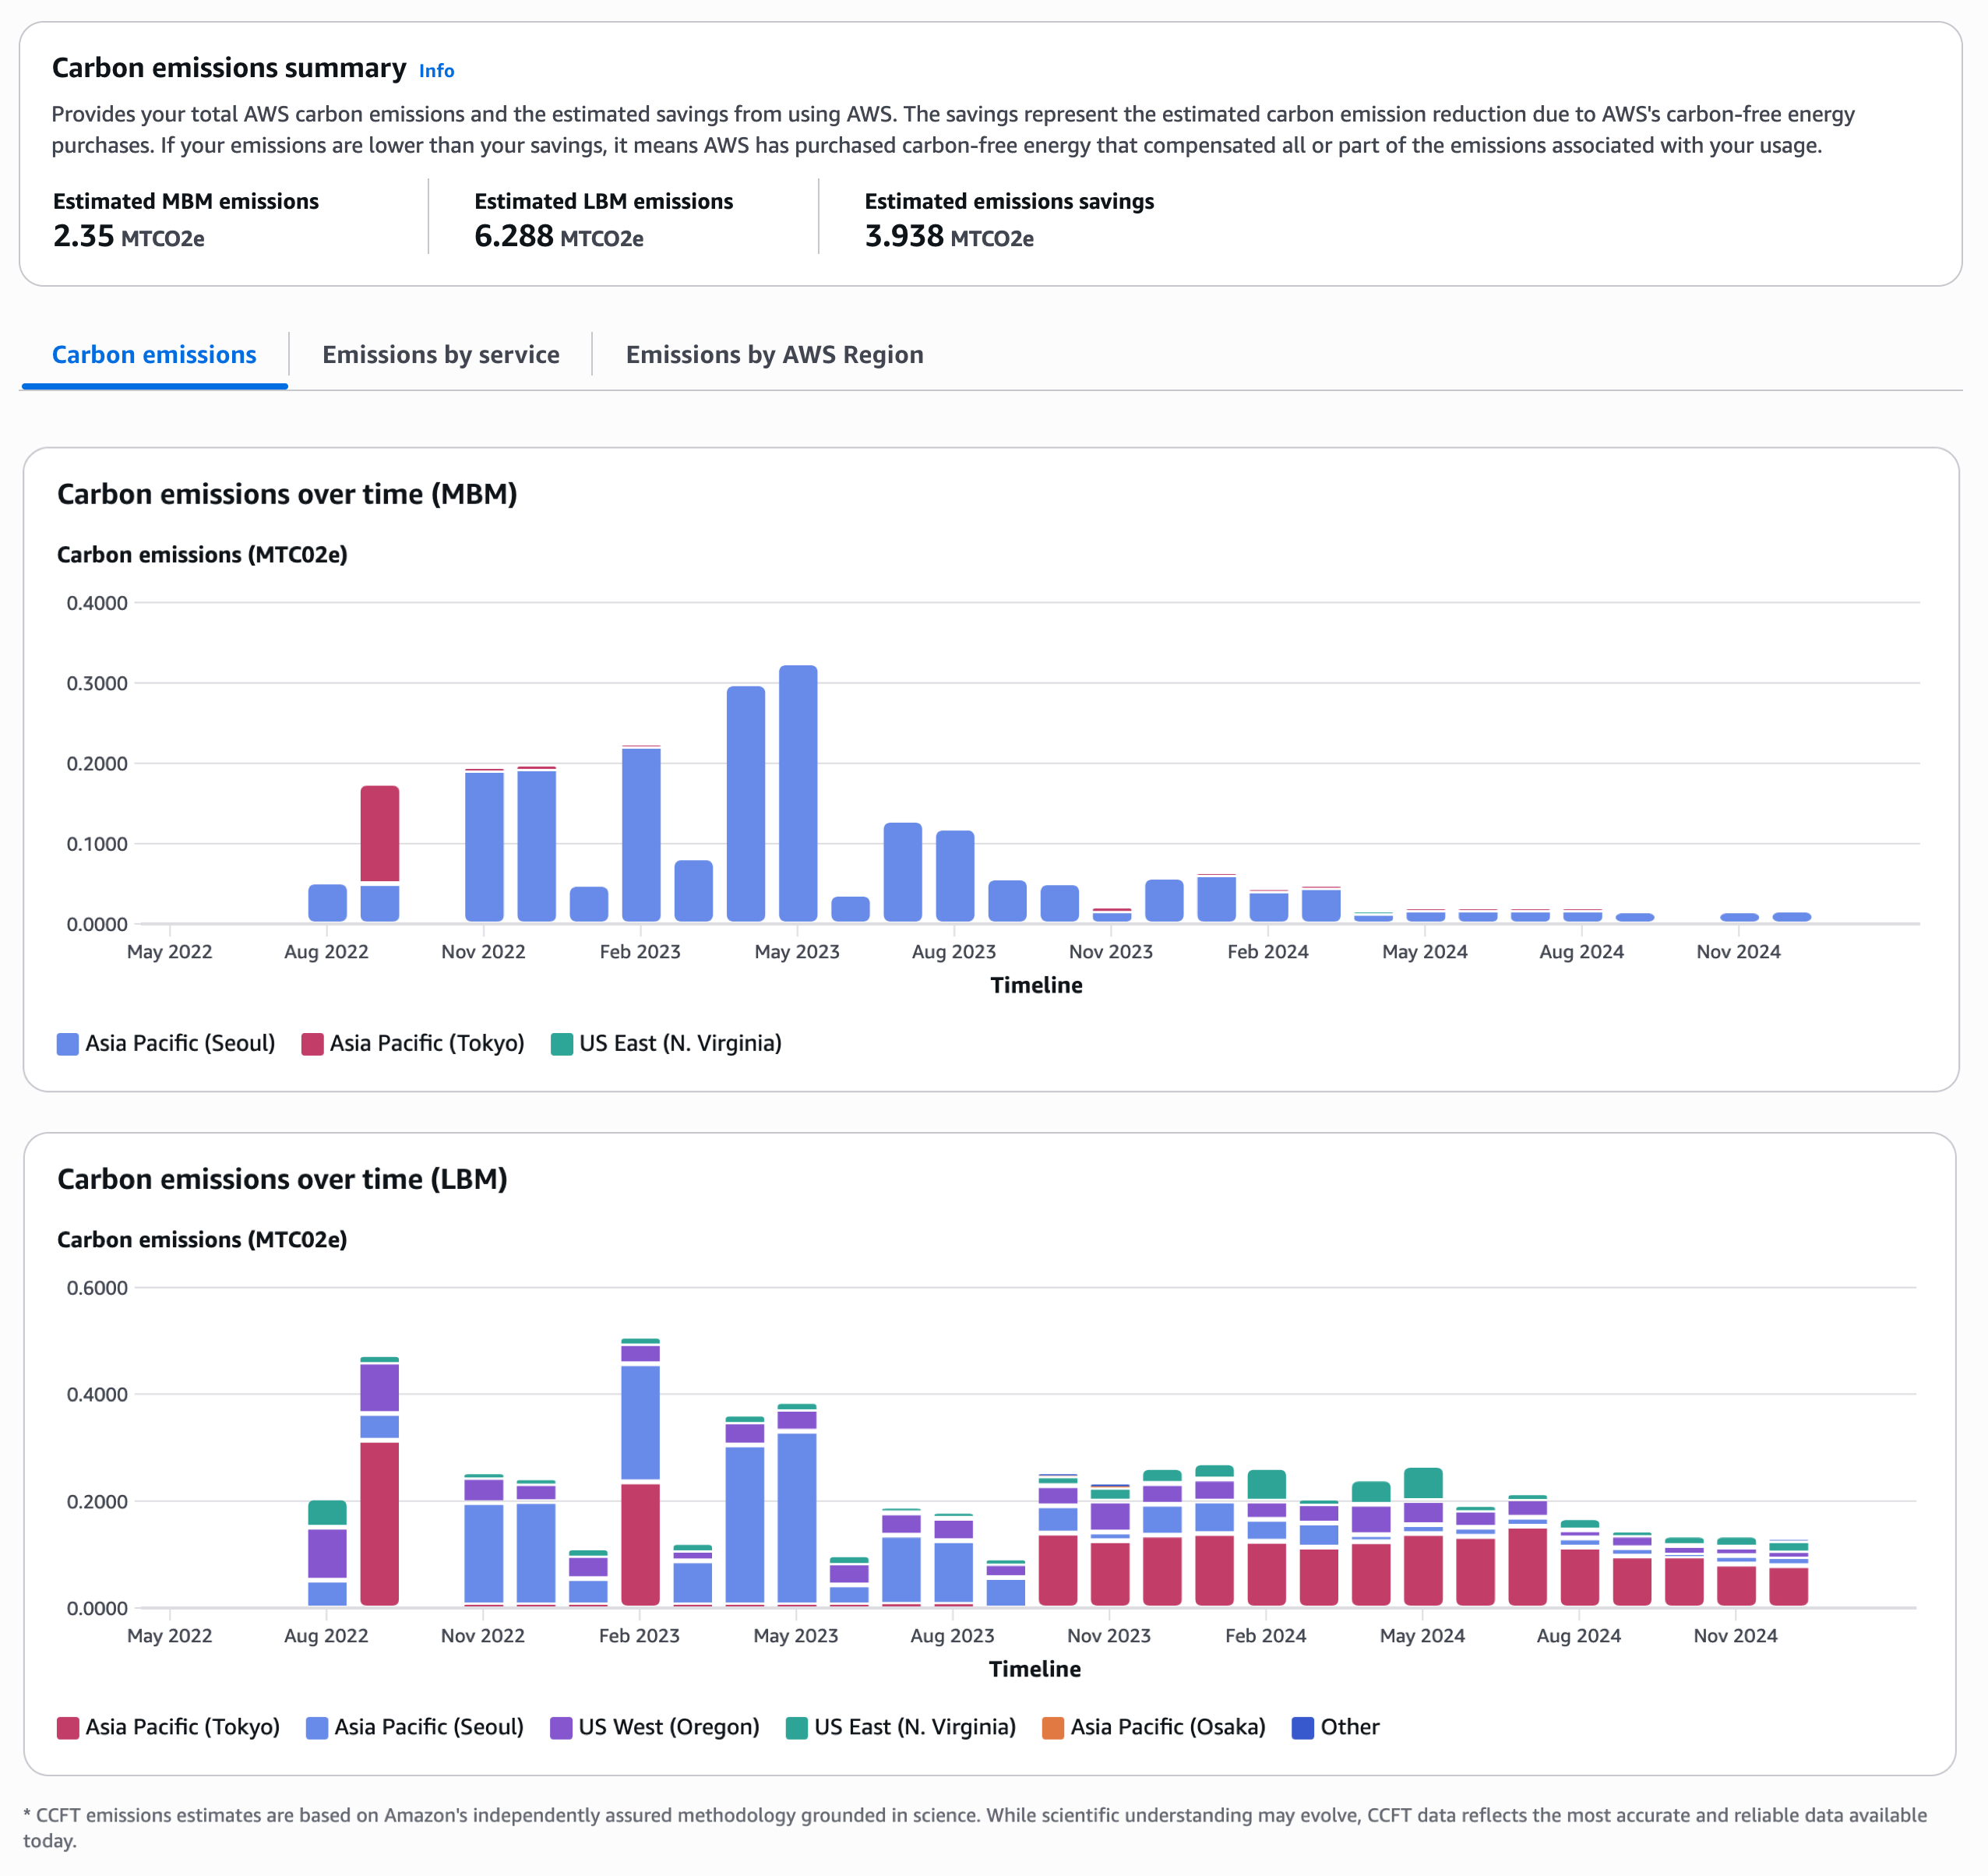Click Asia Pacific (Seoul) swatch in LBM legend
Viewport: 1988px width, 1876px height.
[x=317, y=1728]
